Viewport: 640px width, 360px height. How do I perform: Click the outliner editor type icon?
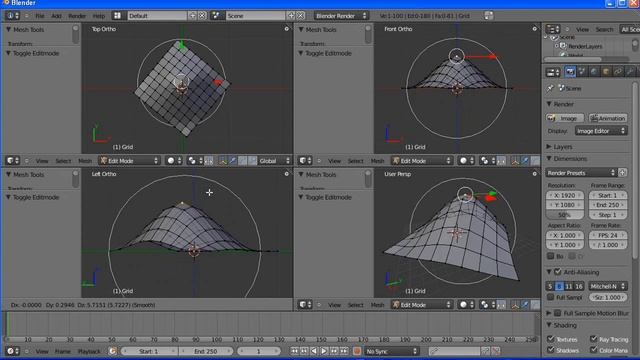tap(553, 29)
